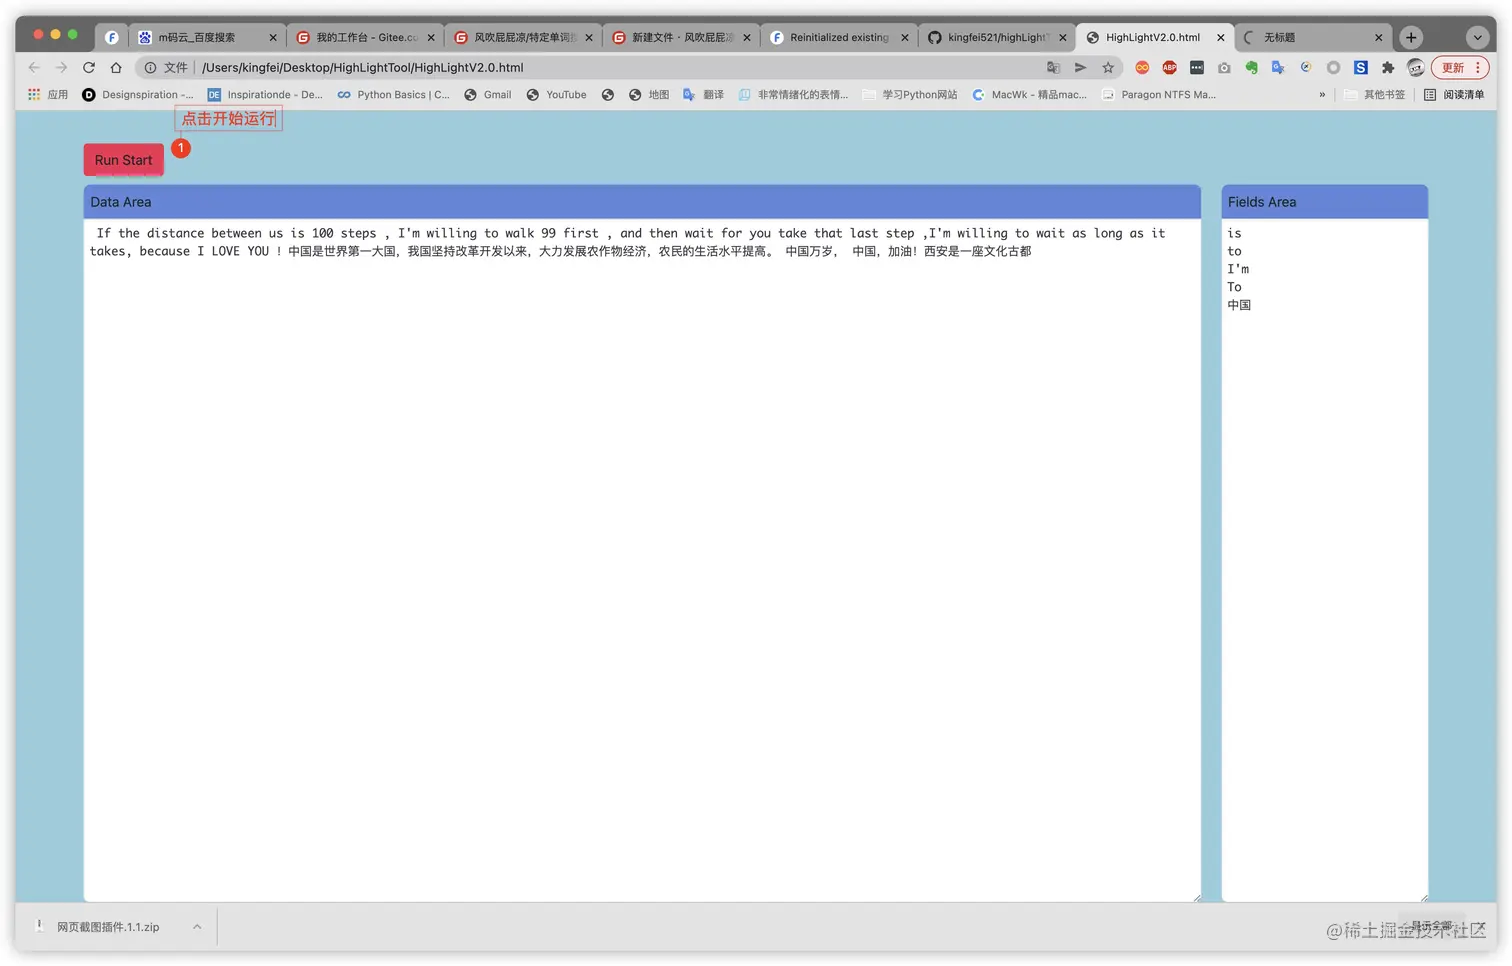The width and height of the screenshot is (1512, 966).
Task: Click inside the Data Area text box
Action: tap(642, 560)
